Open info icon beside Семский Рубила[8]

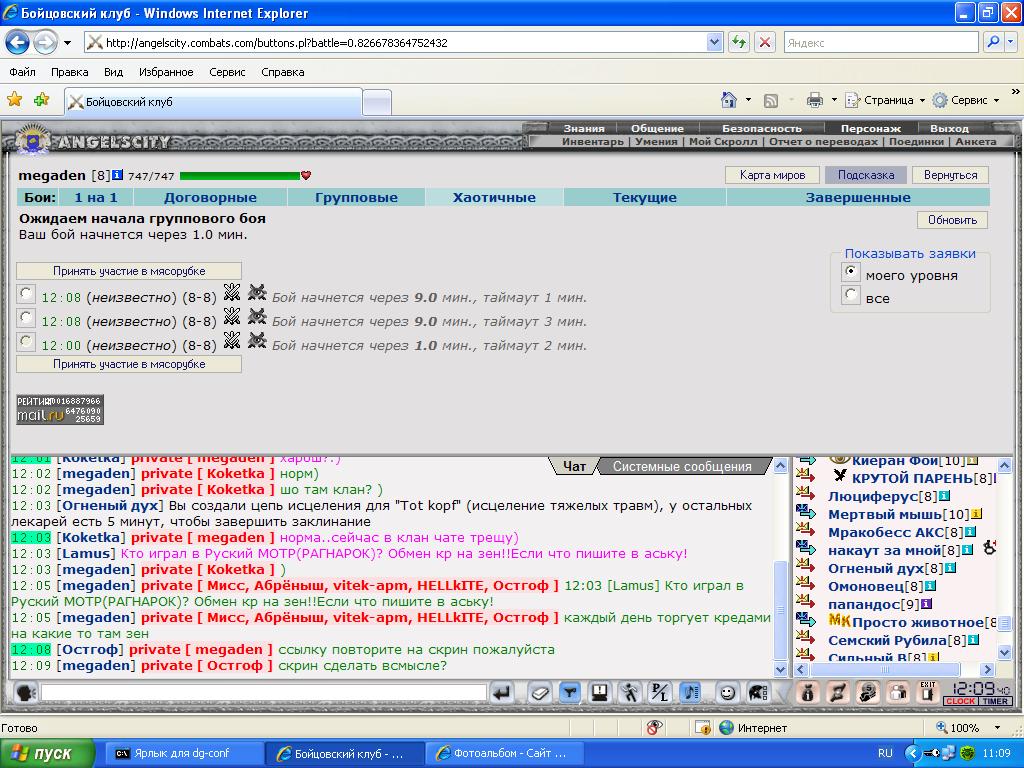[x=973, y=640]
